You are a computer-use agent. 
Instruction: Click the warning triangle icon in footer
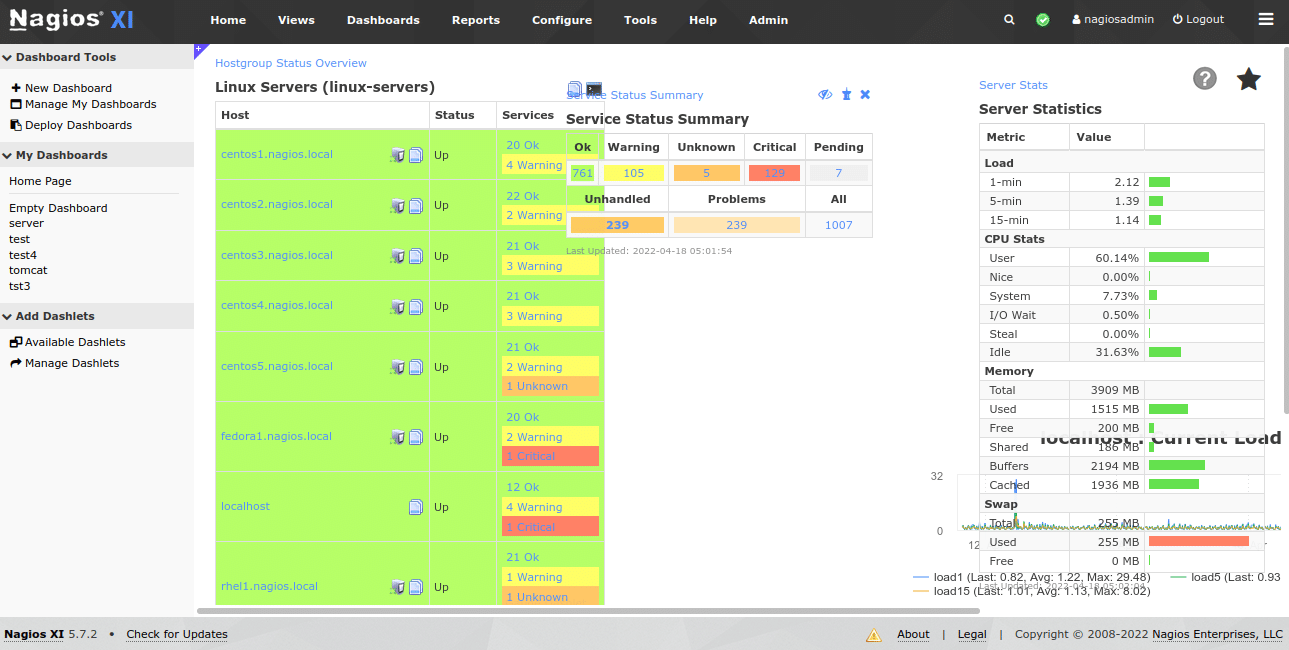pos(873,634)
